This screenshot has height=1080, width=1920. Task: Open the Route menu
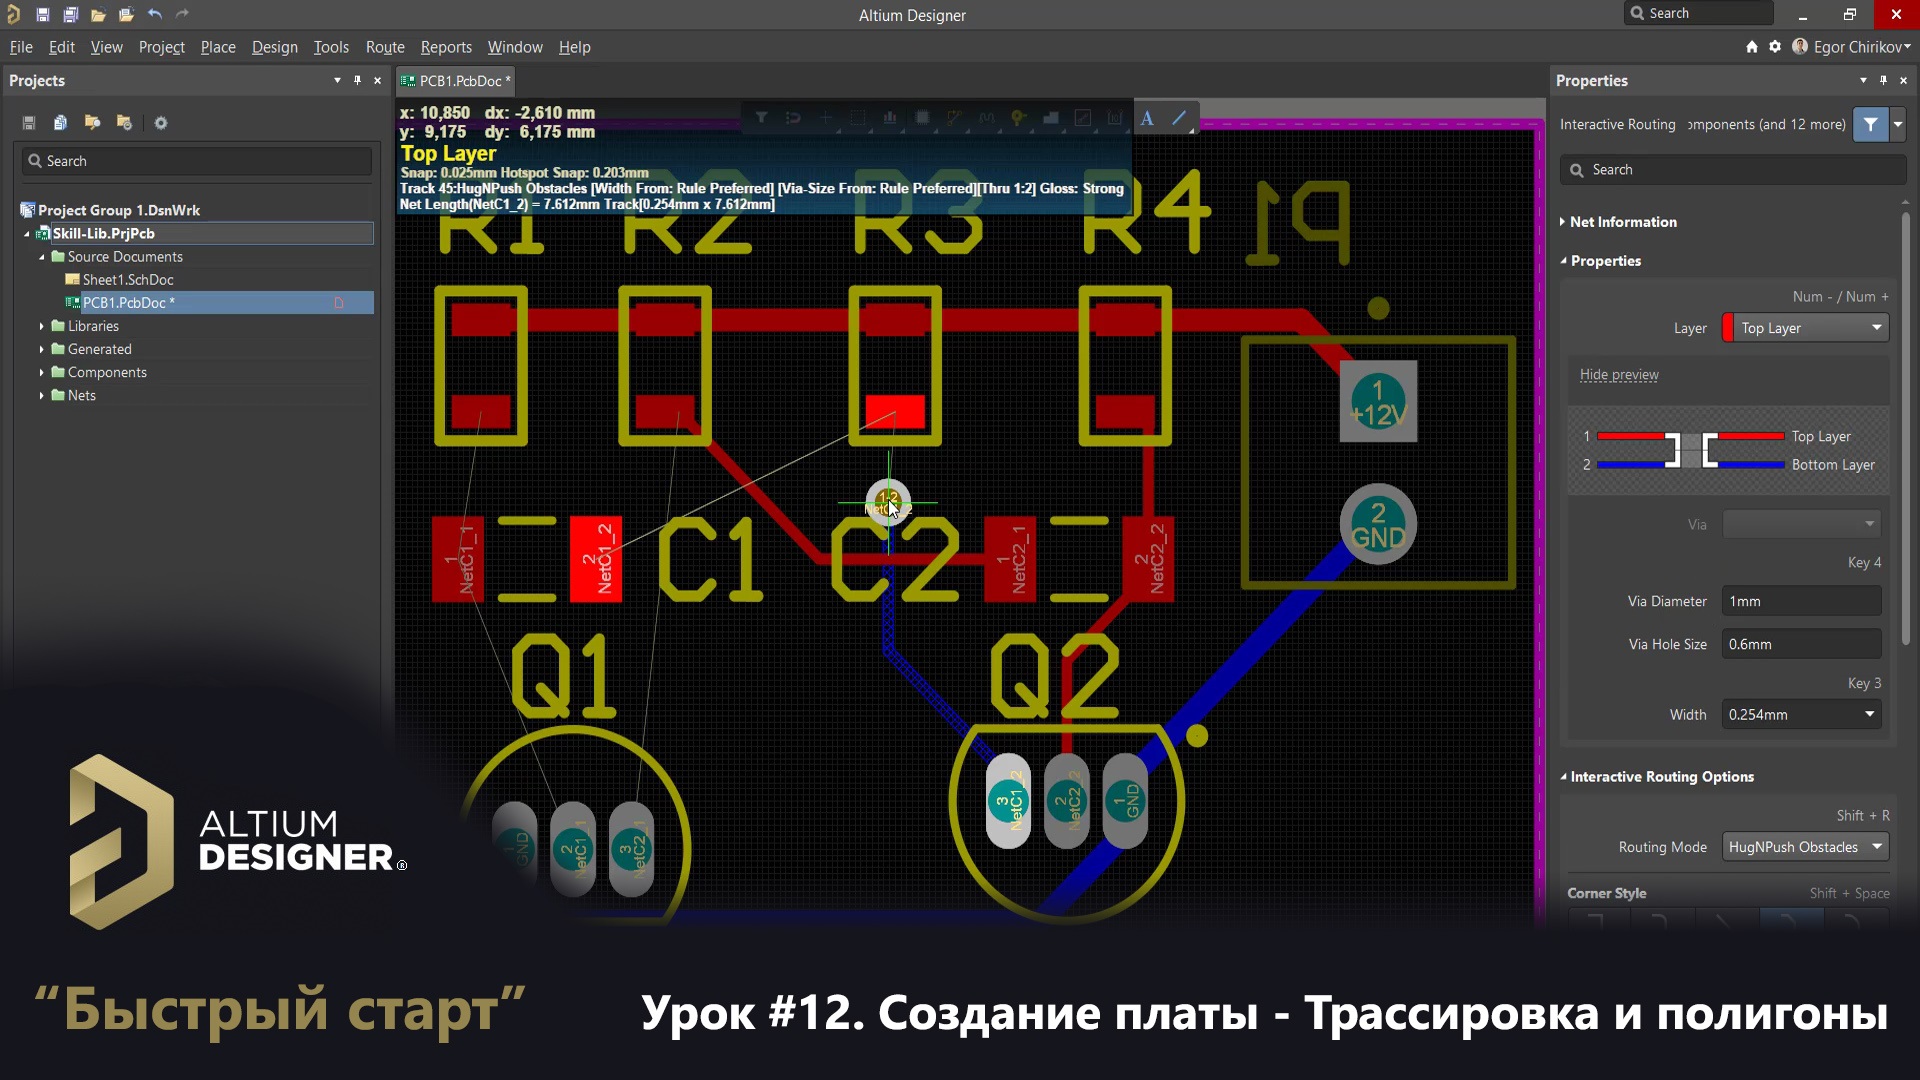[x=384, y=47]
